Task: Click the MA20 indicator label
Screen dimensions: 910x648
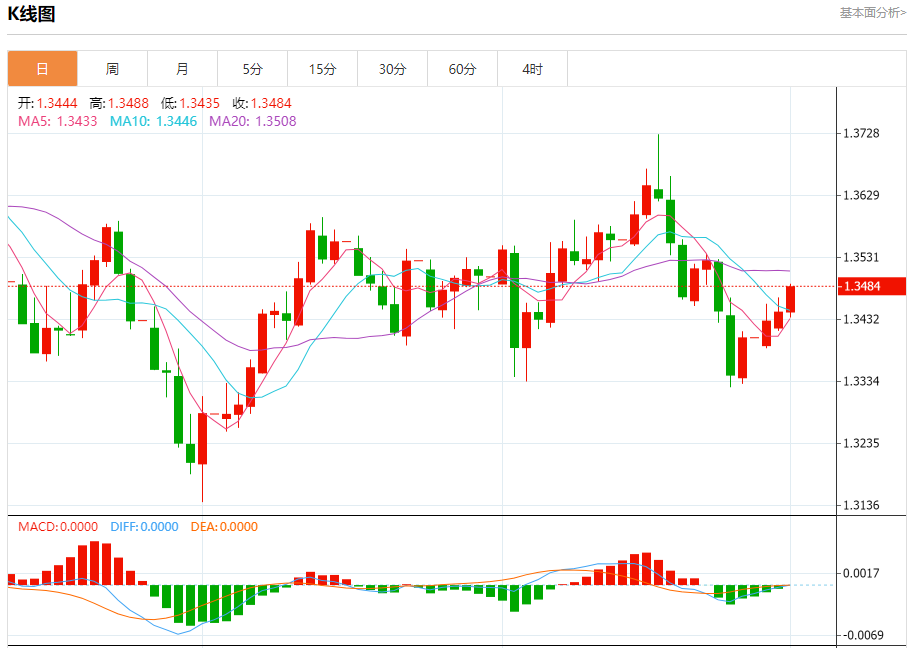Action: tap(252, 121)
